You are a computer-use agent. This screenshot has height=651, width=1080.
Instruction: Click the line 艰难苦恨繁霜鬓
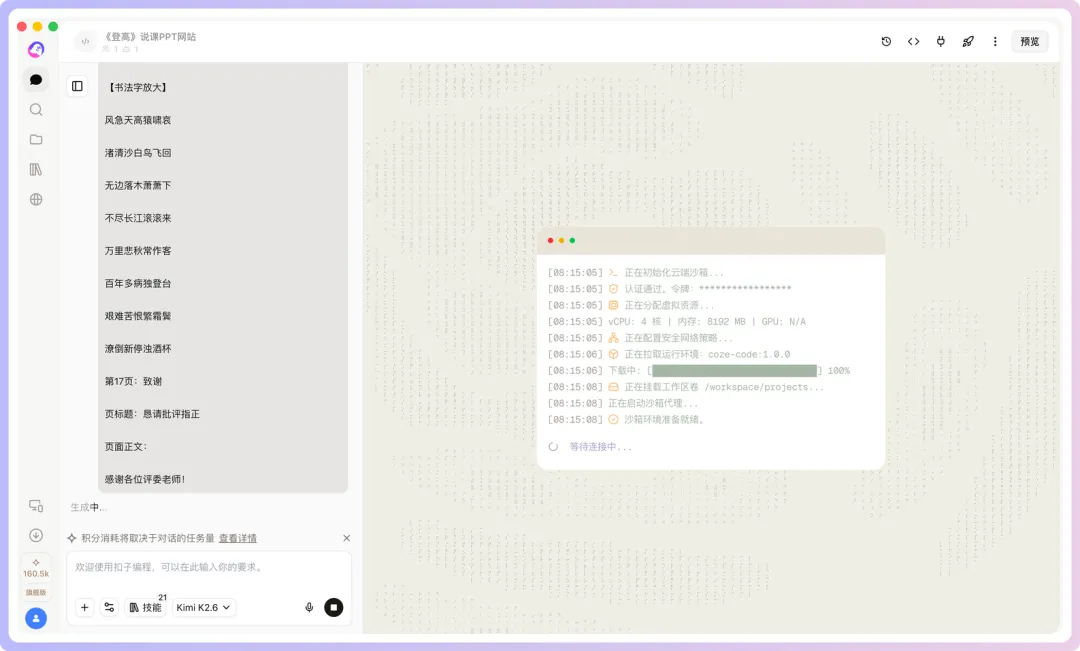tap(138, 316)
